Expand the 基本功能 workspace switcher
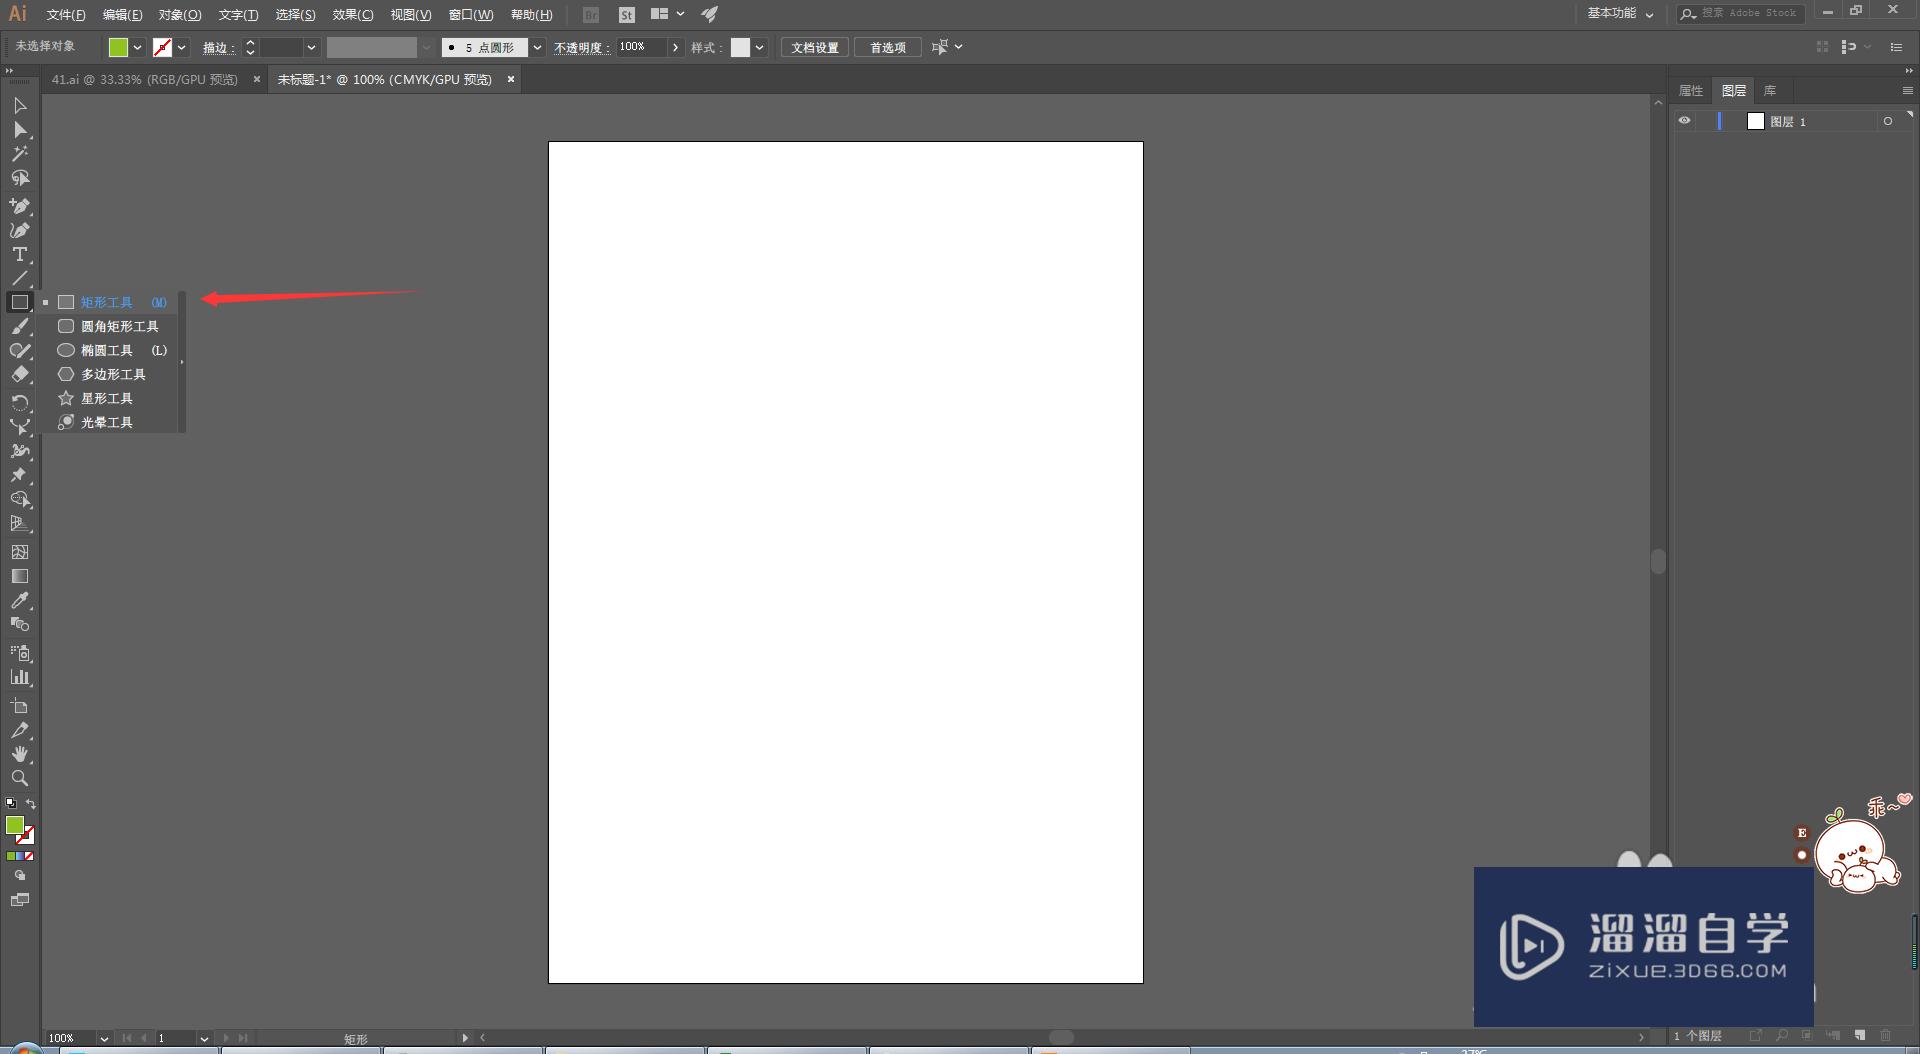Image resolution: width=1920 pixels, height=1054 pixels. 1621,14
